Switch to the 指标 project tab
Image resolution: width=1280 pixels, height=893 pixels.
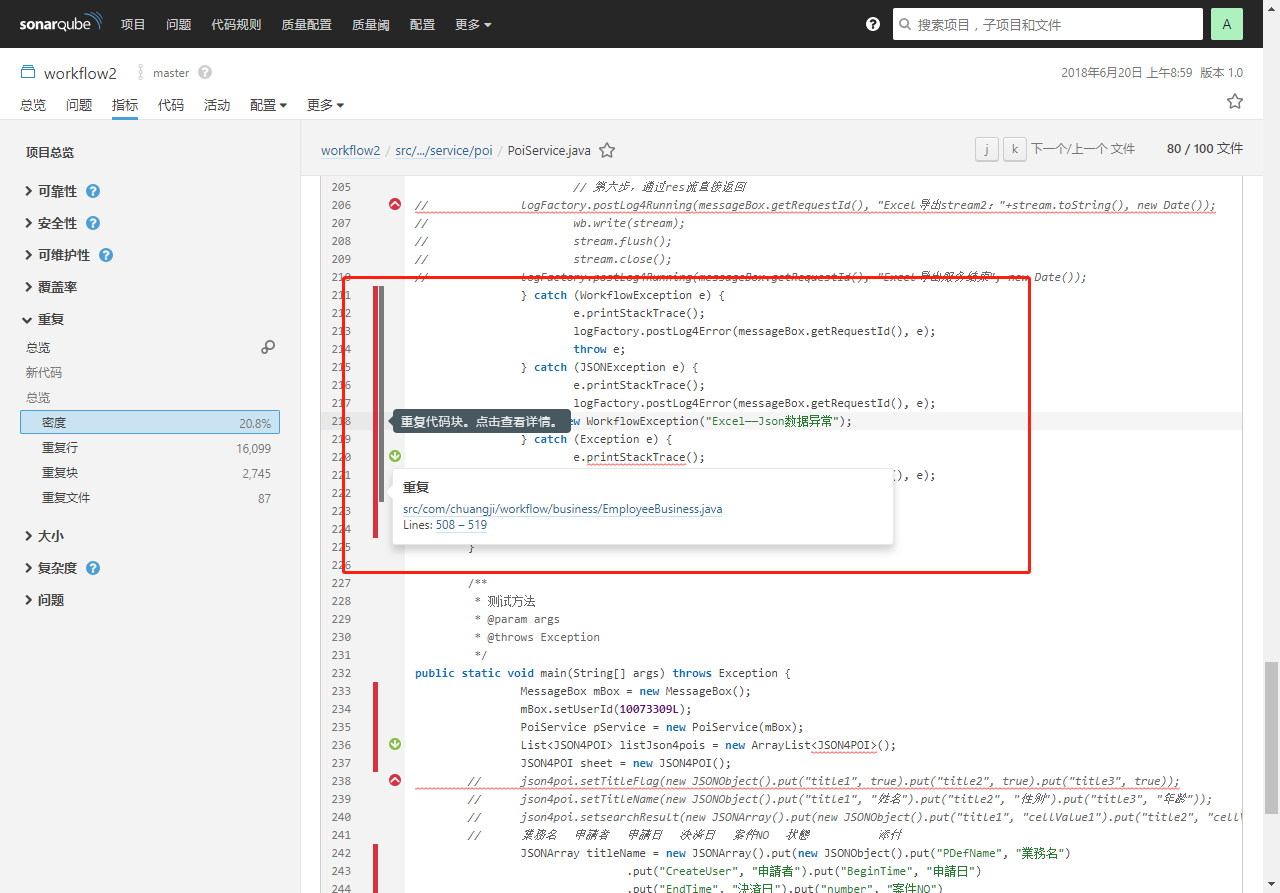tap(125, 105)
